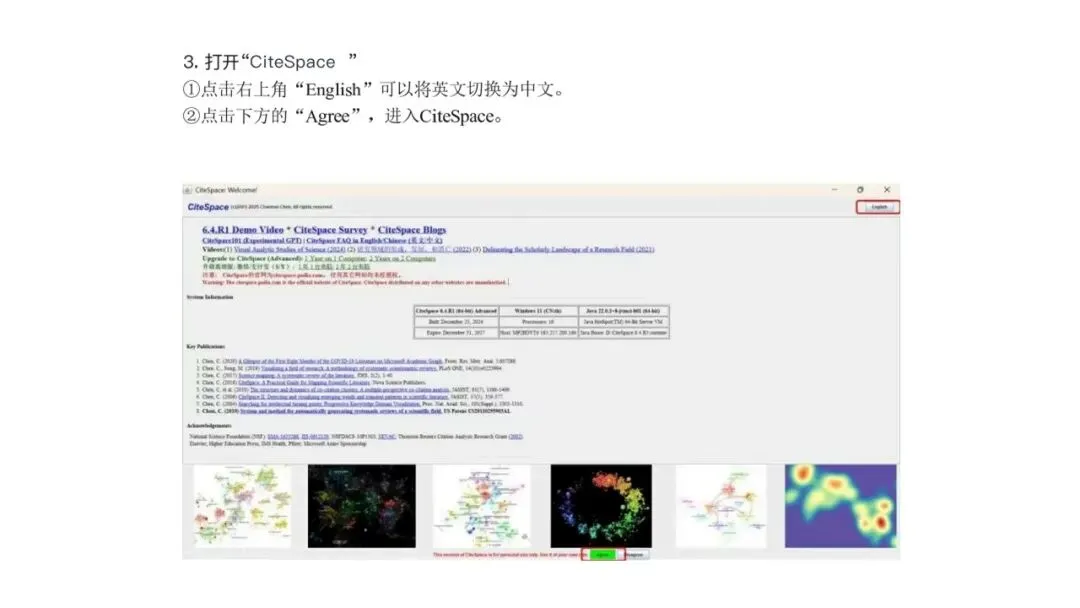This screenshot has width=1080, height=608.
Task: Open Visual Analytic Studies of Science (2024) video
Action: click(289, 249)
